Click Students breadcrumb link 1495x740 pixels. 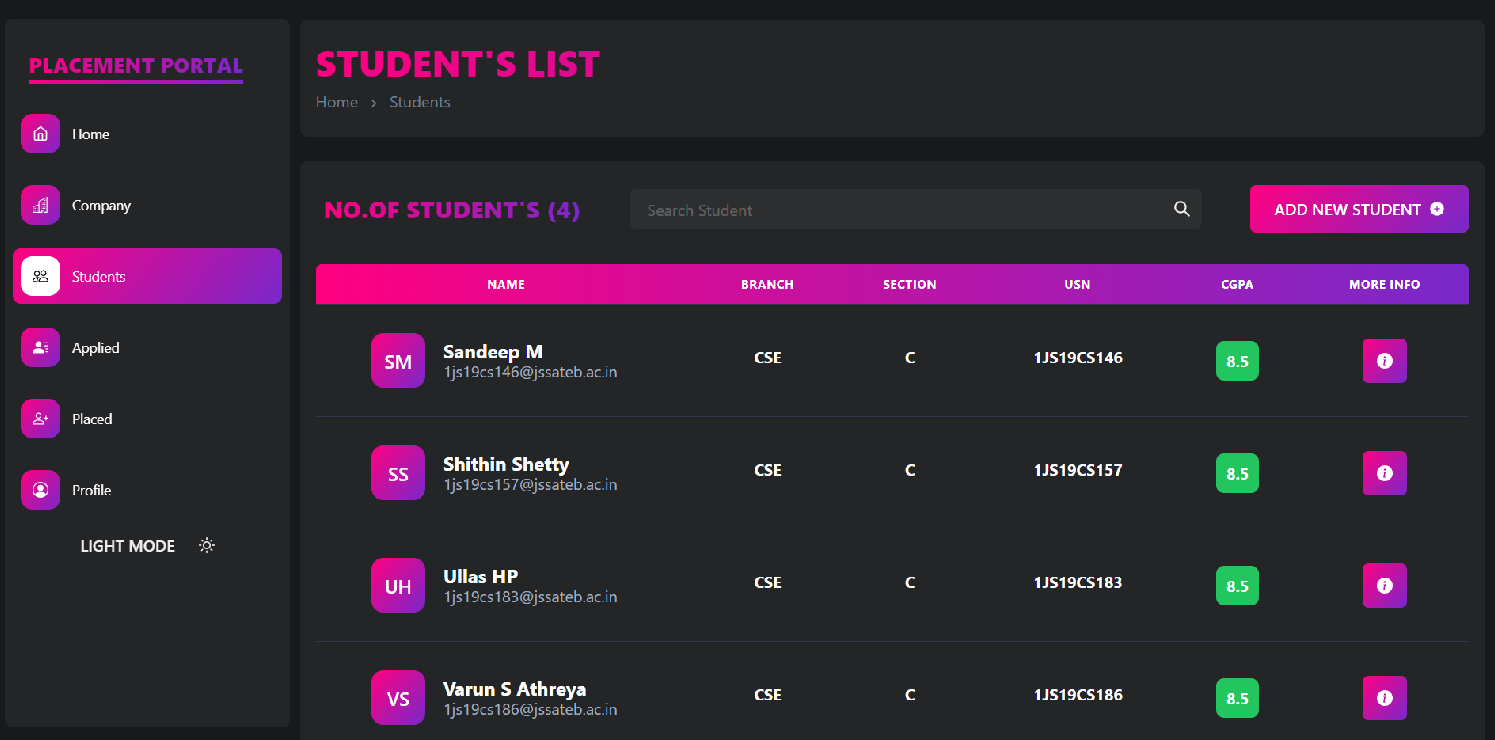tap(420, 102)
